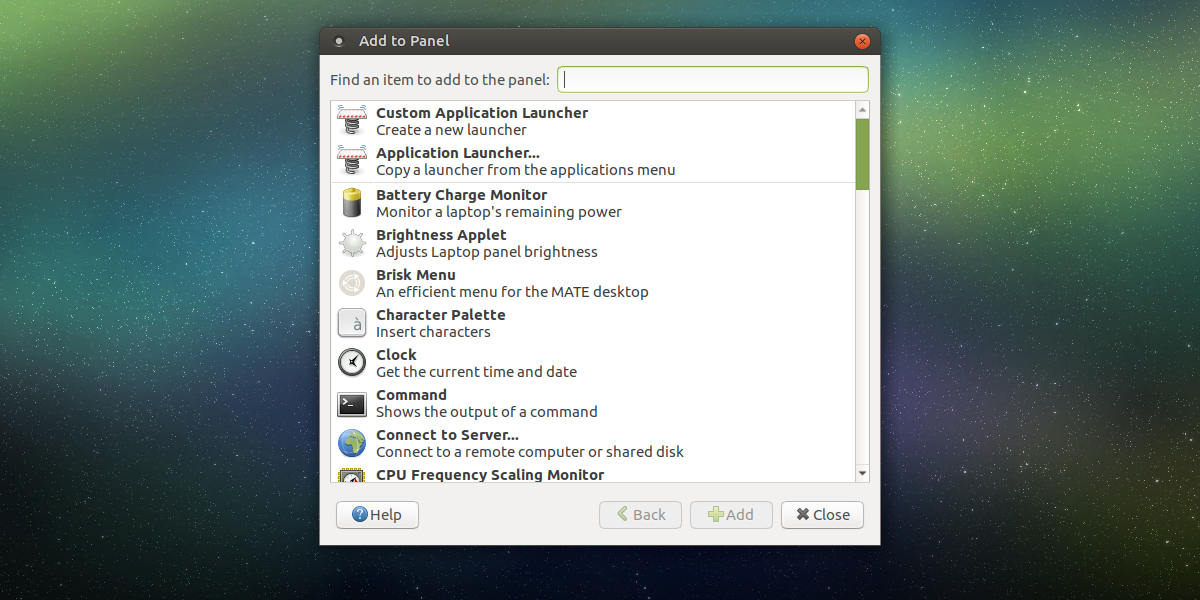Click the Connect to Server globe icon
1200x600 pixels.
[x=352, y=443]
